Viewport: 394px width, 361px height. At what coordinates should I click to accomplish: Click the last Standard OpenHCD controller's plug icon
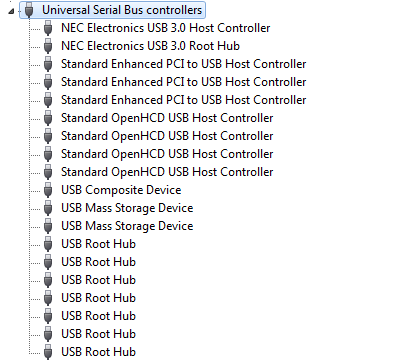pyautogui.click(x=48, y=172)
